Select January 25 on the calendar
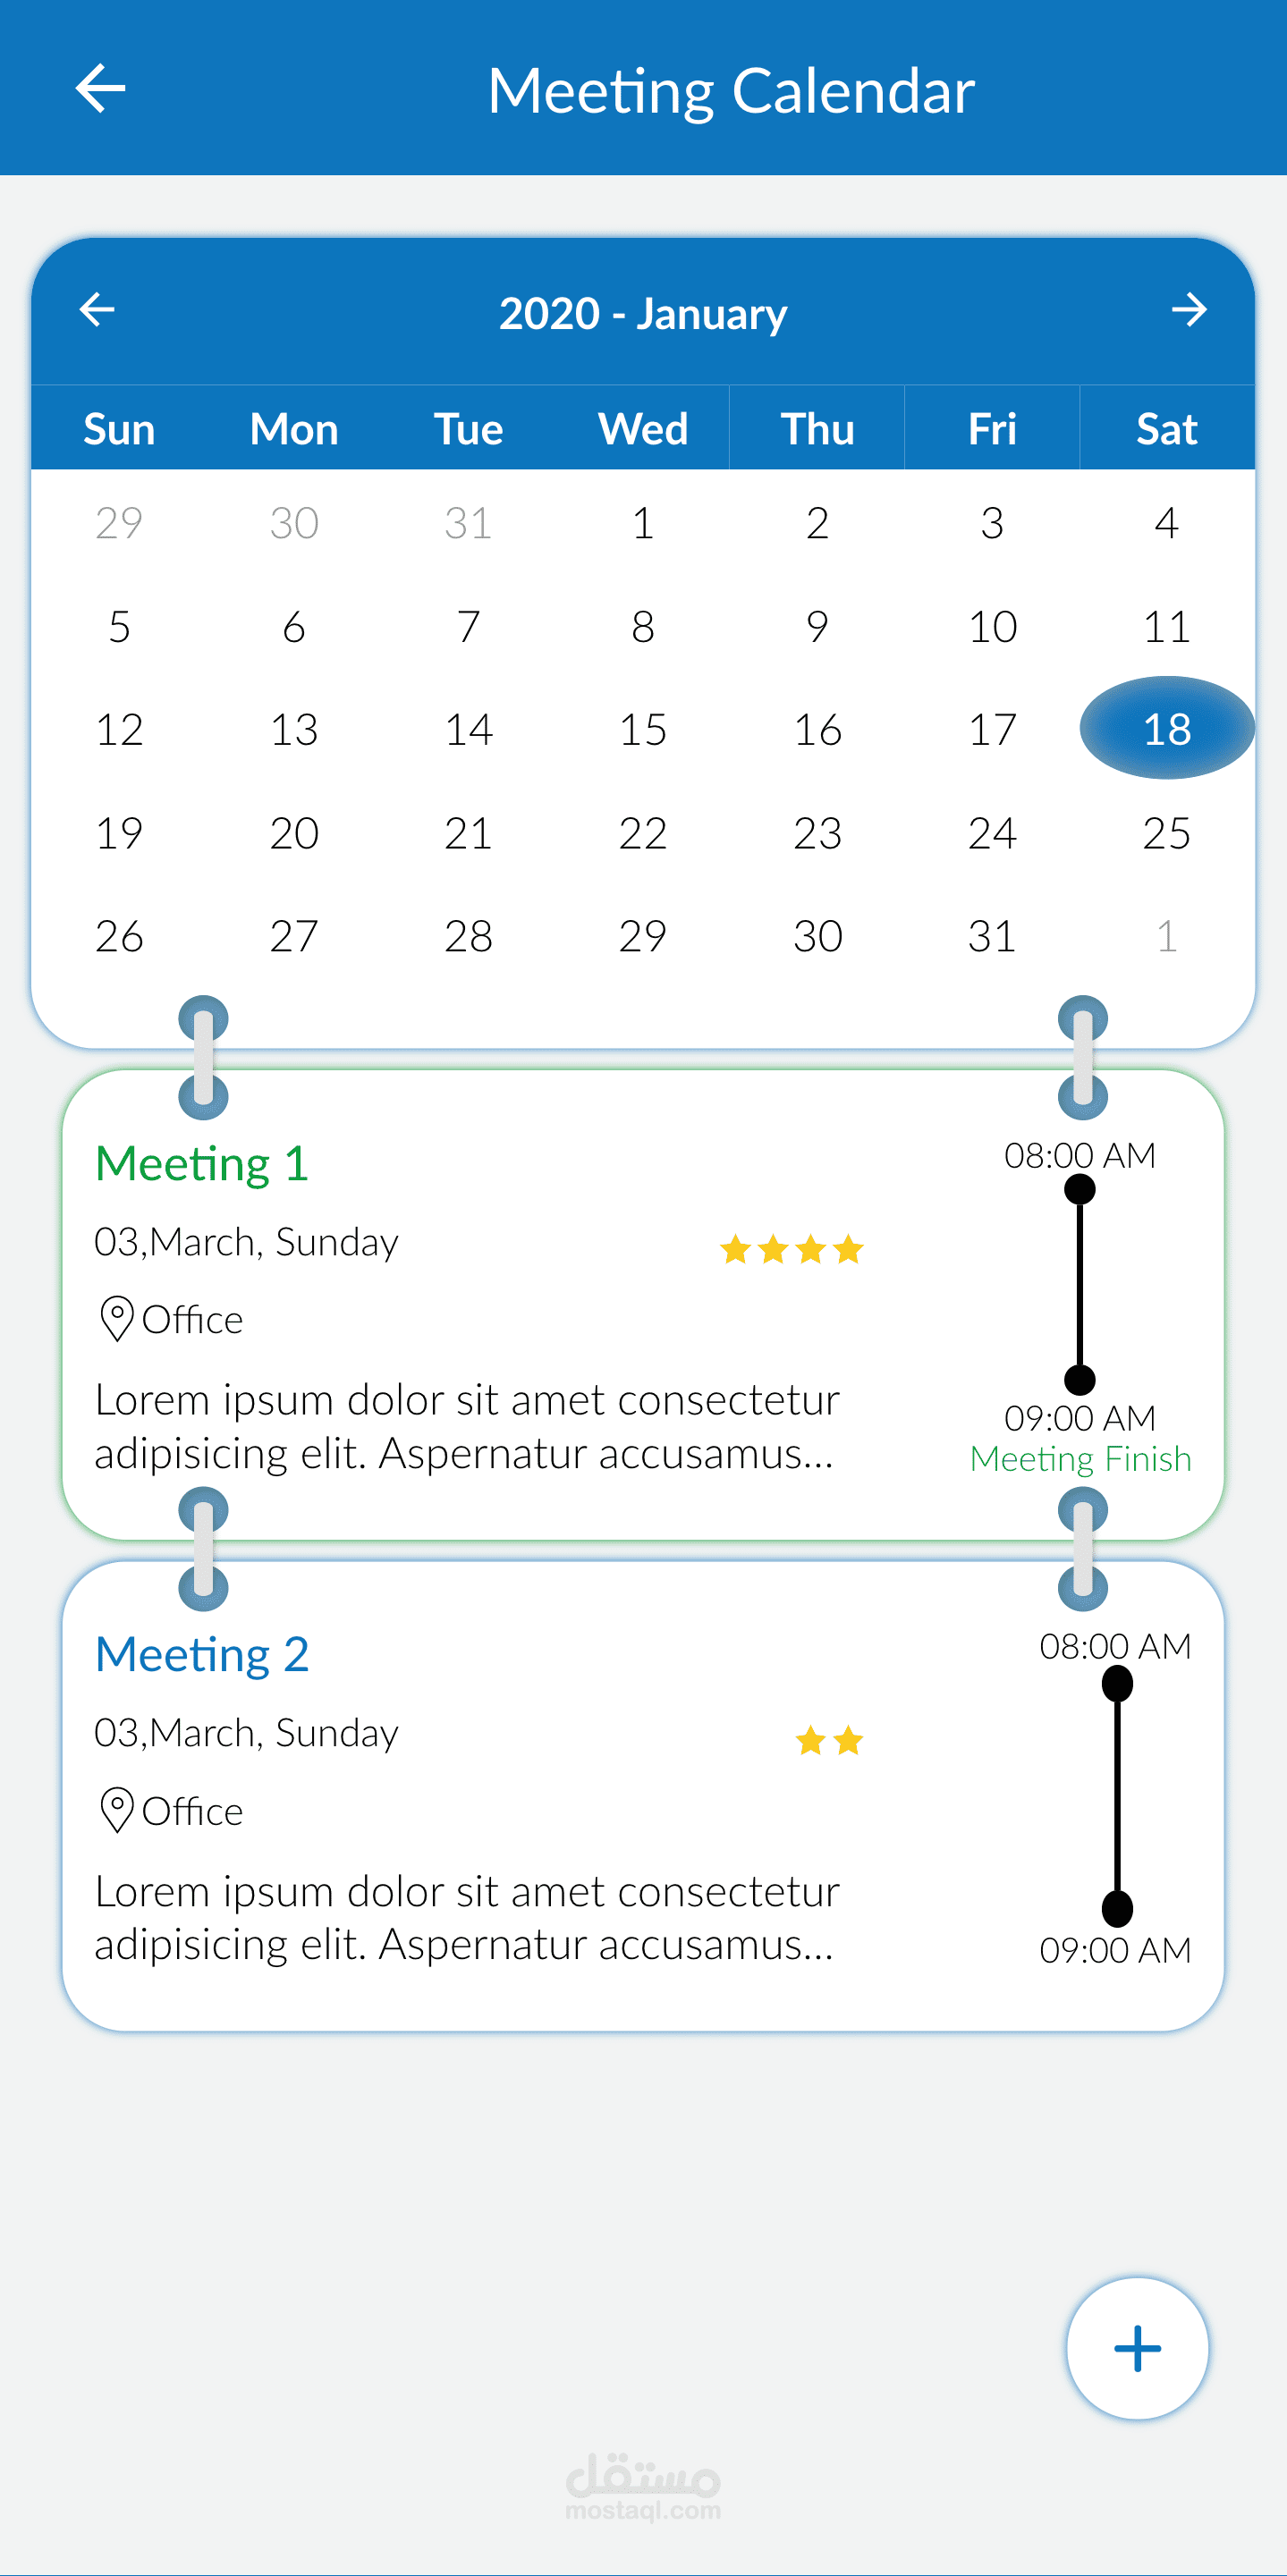 [x=1166, y=833]
